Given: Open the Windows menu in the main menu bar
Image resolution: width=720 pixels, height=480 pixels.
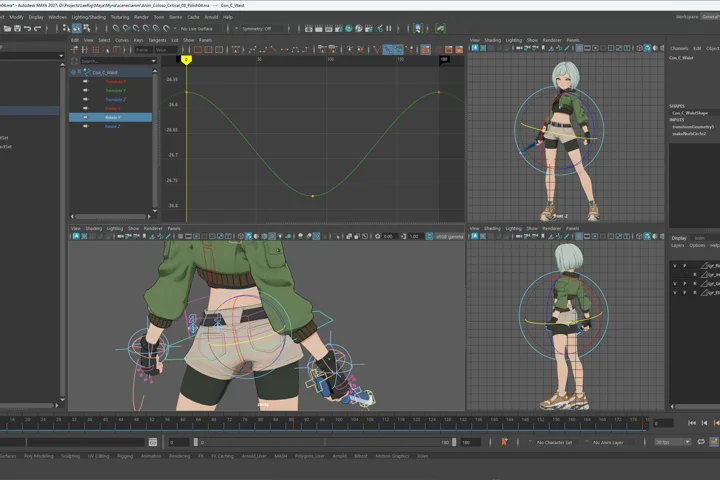Looking at the screenshot, I should coord(57,17).
